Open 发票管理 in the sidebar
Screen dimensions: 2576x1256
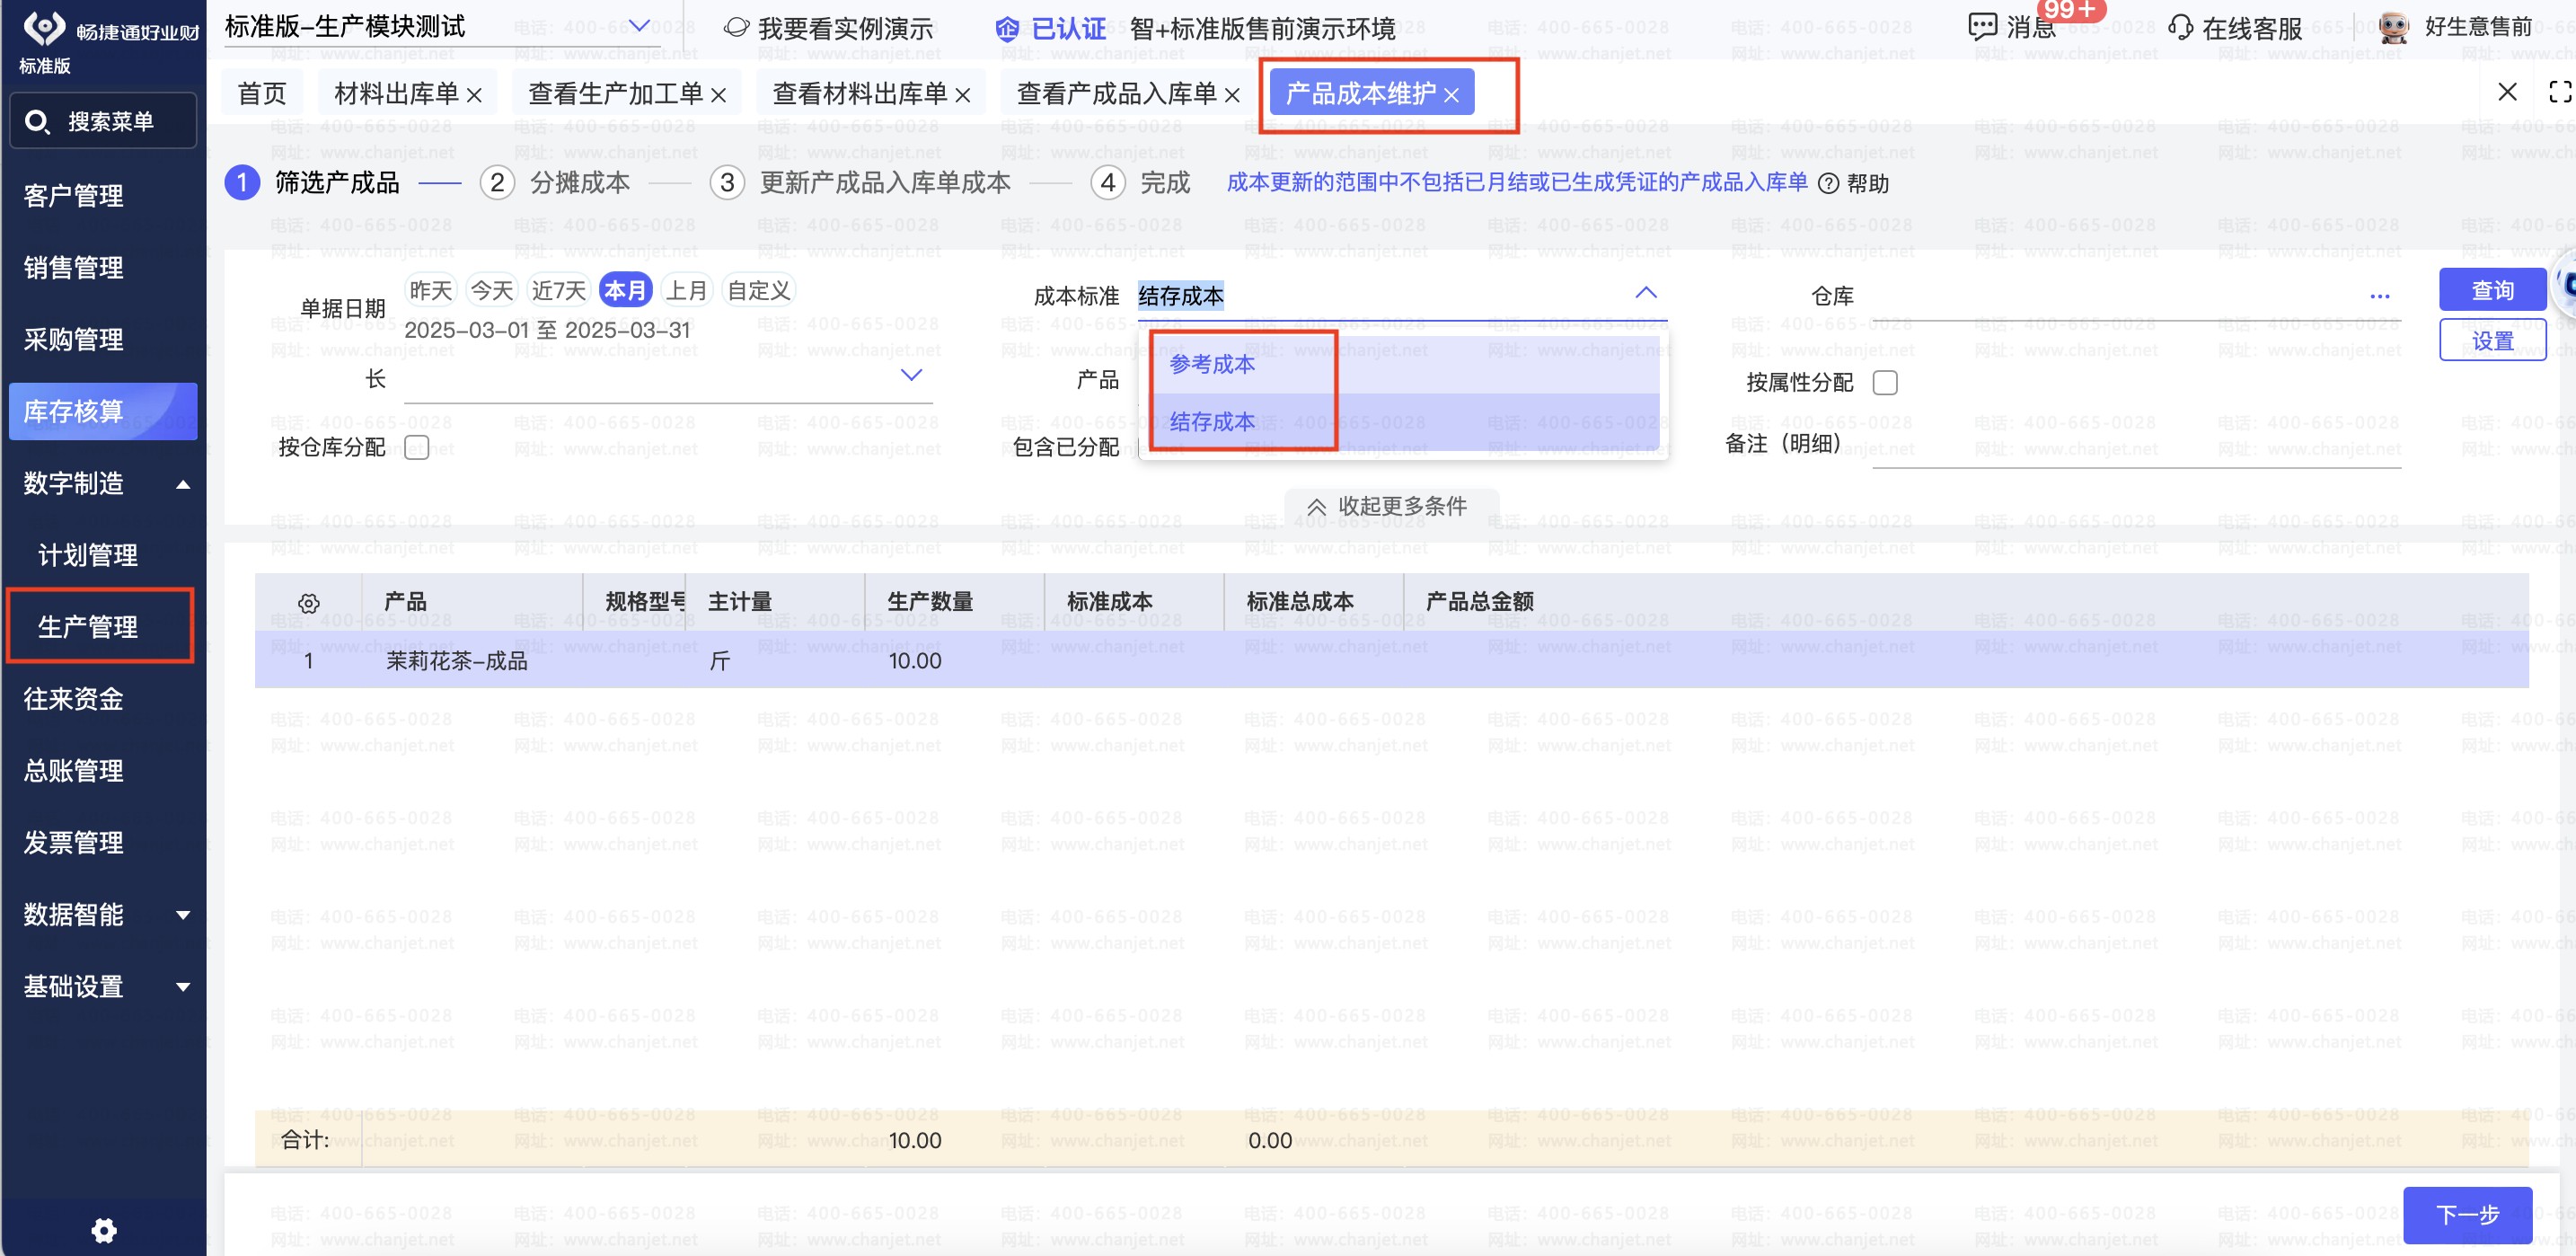coord(73,844)
